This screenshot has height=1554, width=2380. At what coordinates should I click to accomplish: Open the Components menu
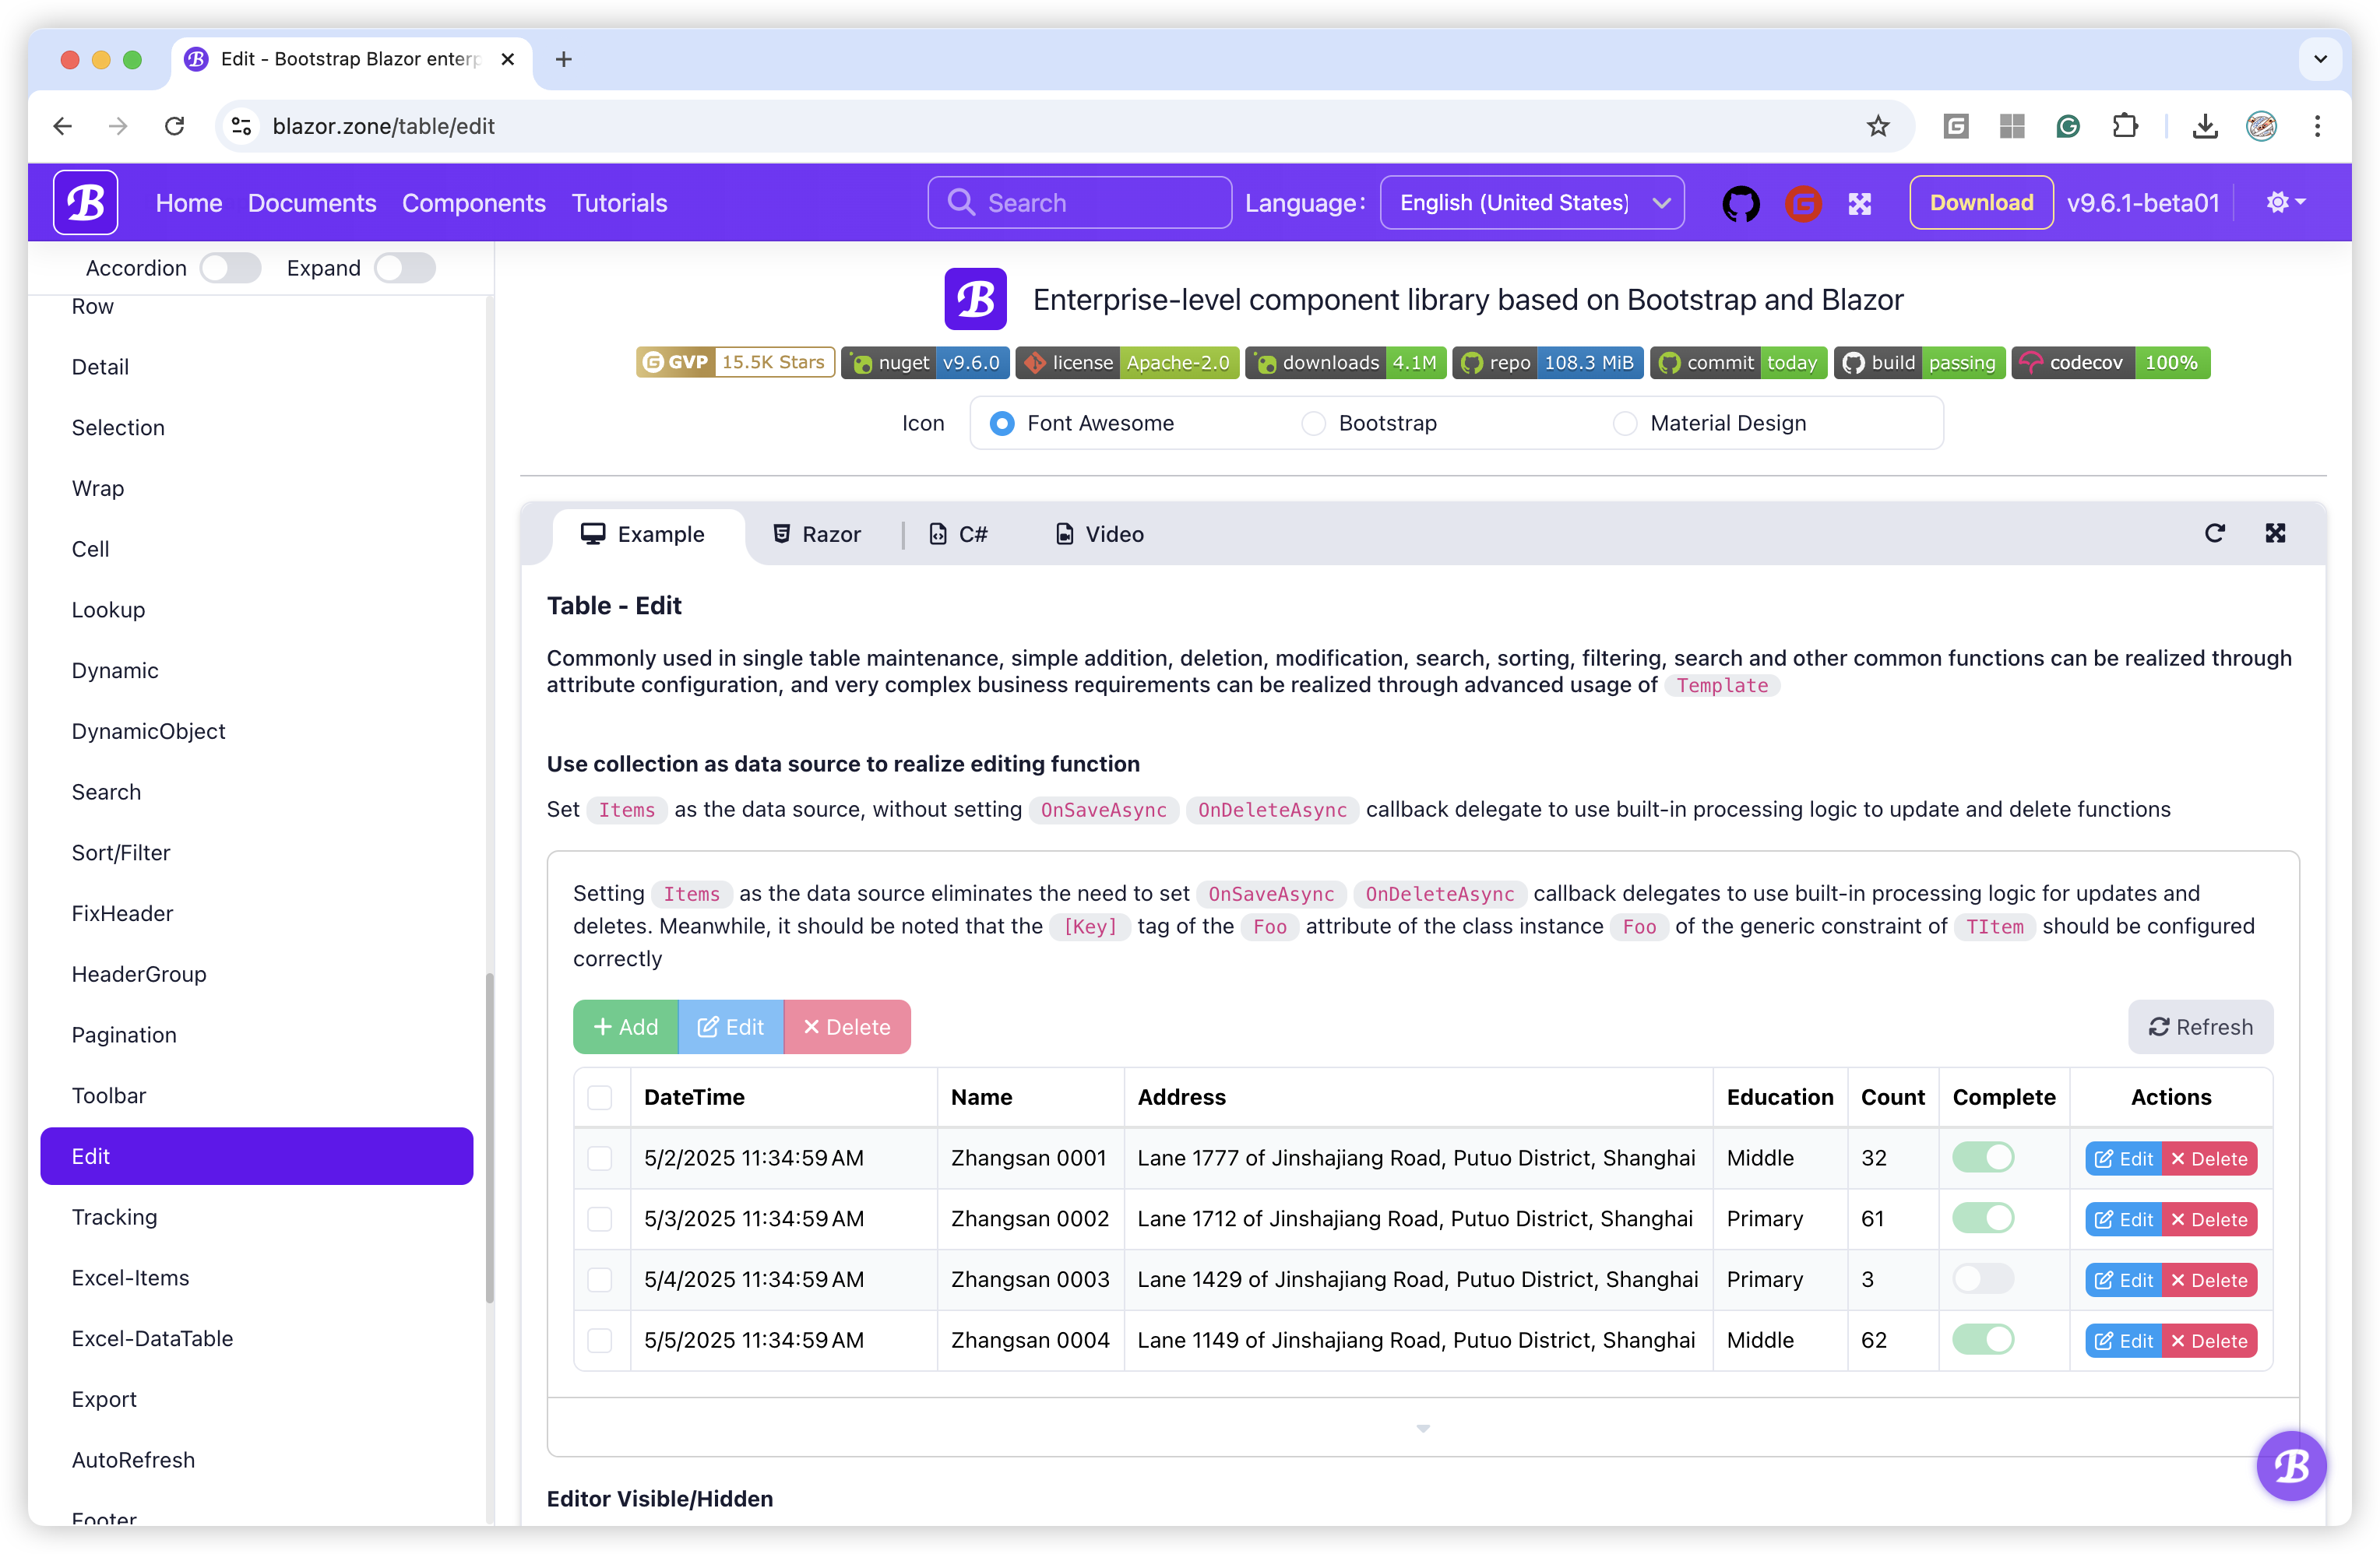point(473,202)
